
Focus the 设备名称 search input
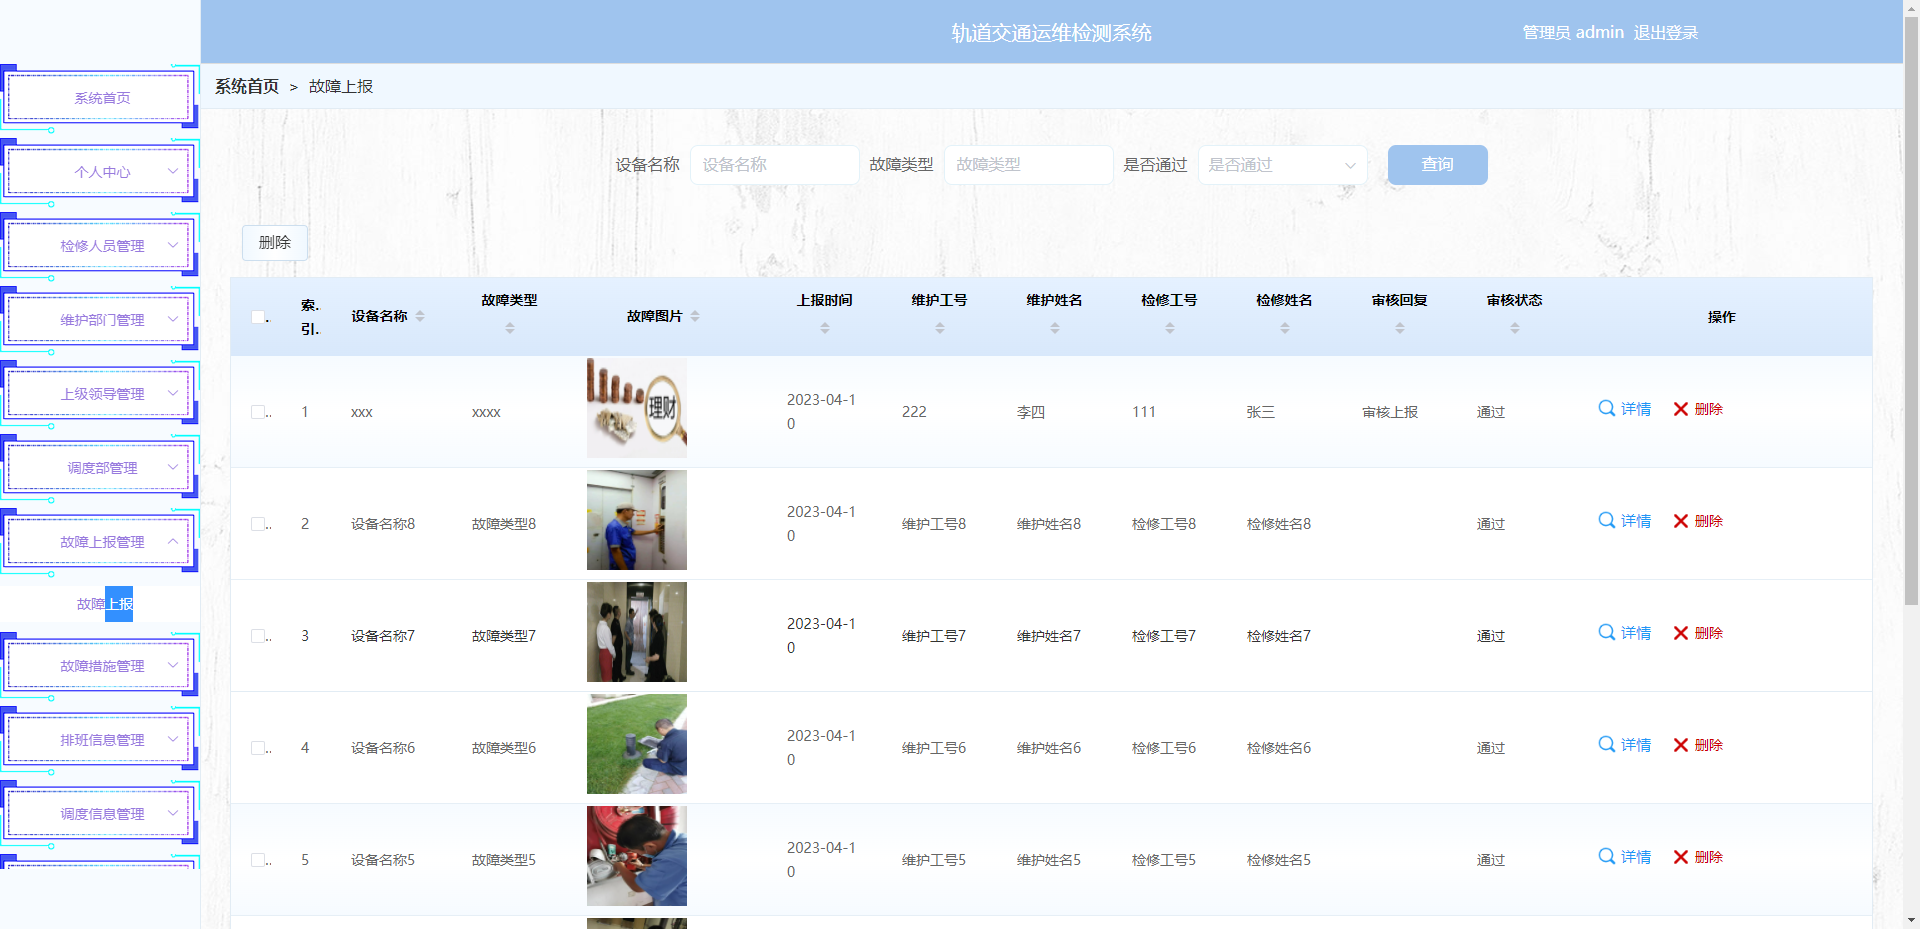click(x=775, y=165)
